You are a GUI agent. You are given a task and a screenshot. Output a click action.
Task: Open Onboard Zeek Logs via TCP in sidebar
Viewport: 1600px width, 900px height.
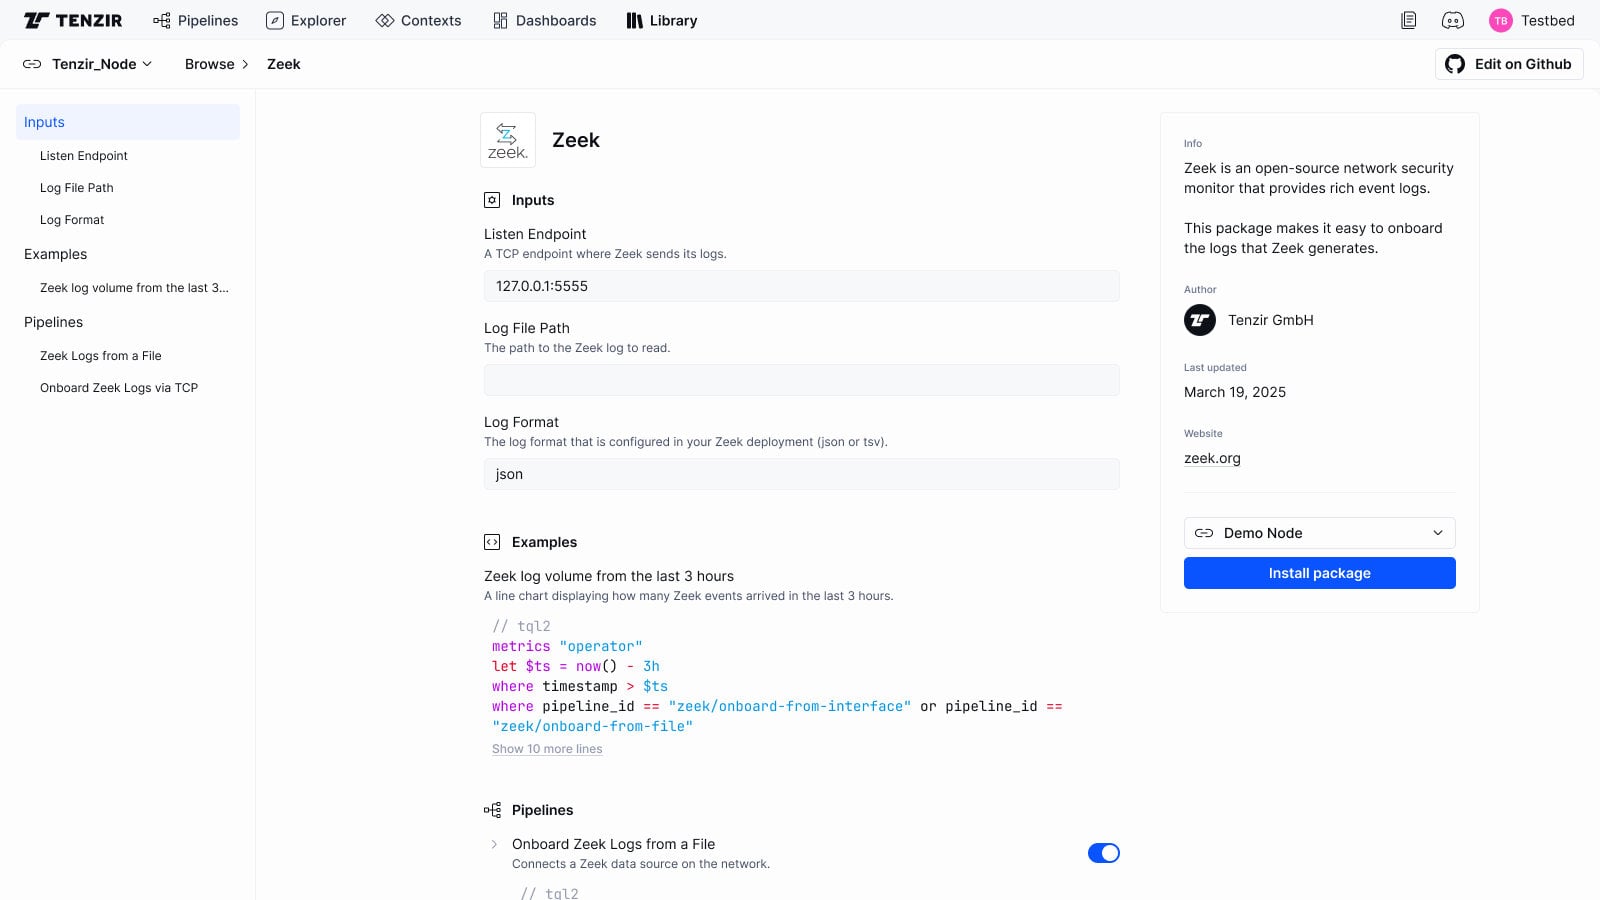pos(119,388)
